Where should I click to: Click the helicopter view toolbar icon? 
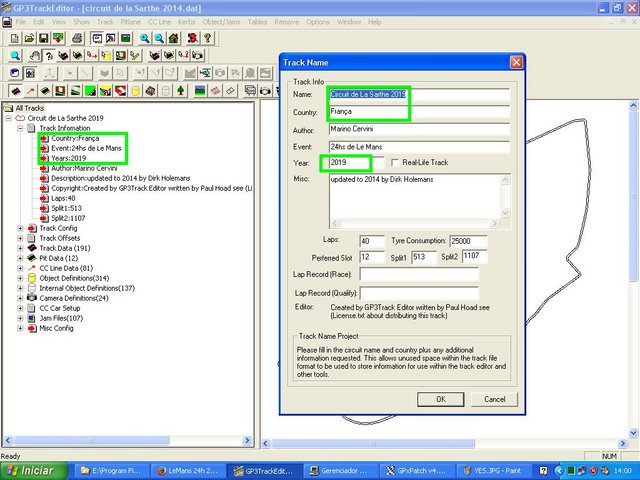[205, 73]
